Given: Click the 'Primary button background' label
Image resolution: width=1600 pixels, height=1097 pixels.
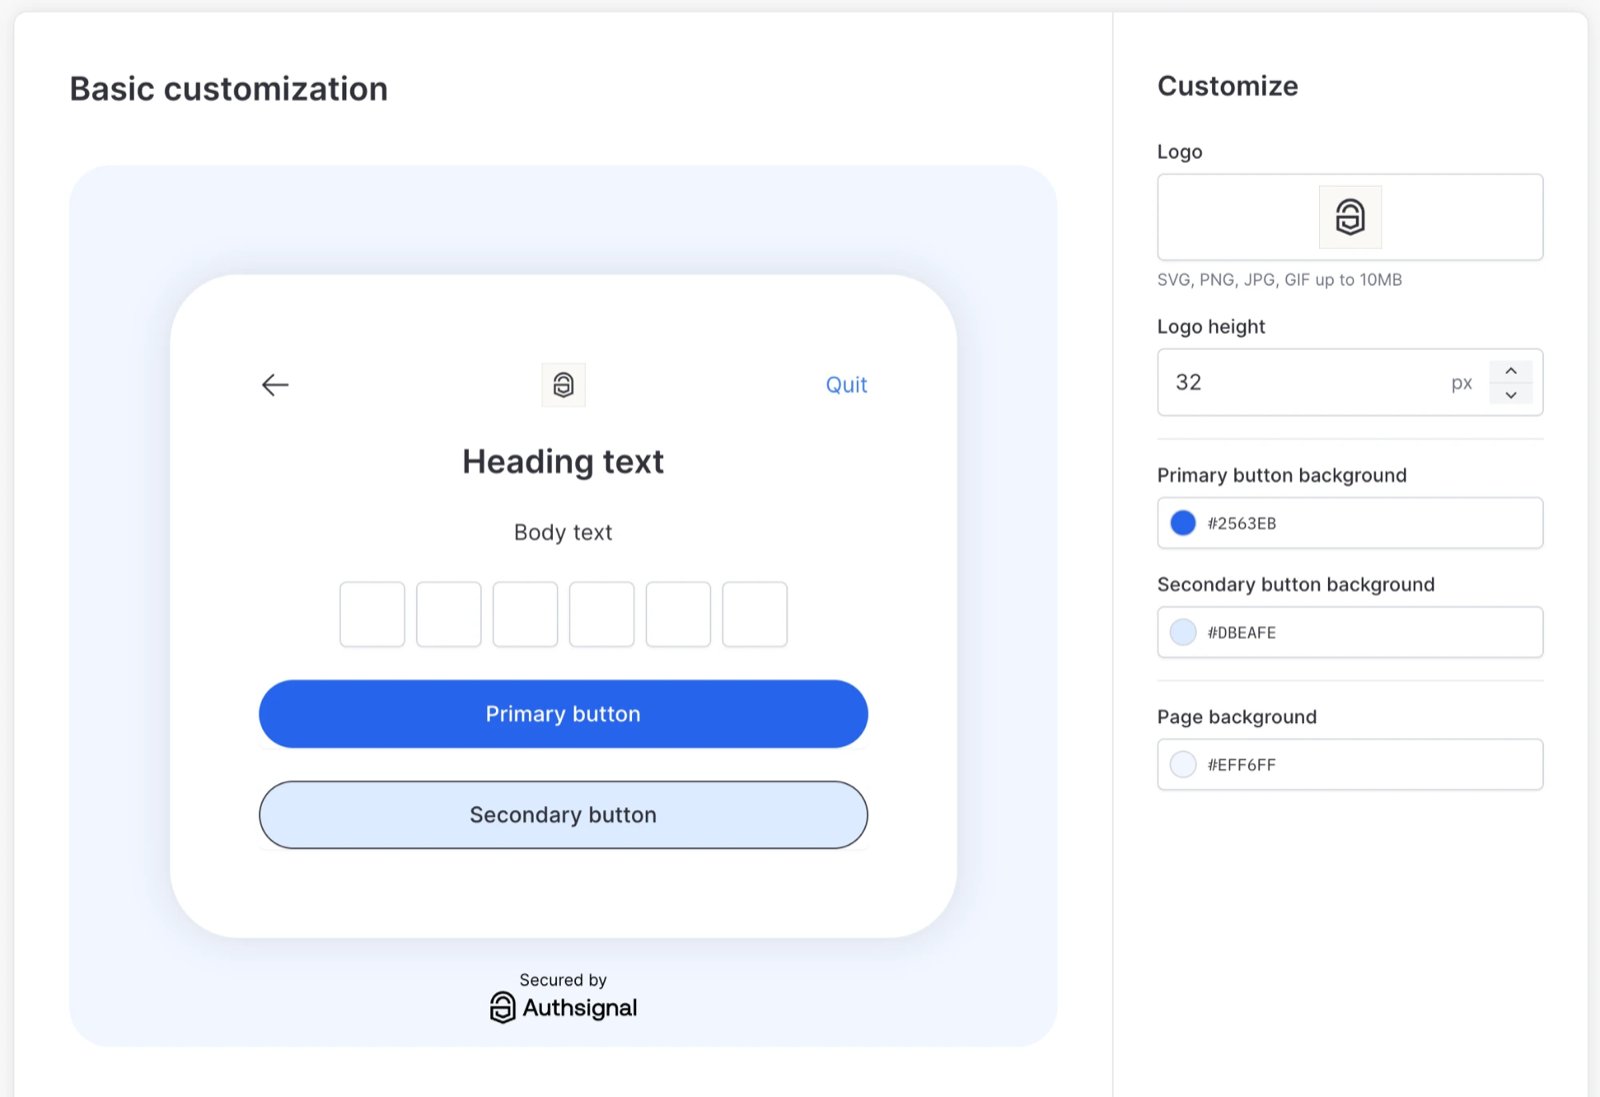Looking at the screenshot, I should point(1282,475).
